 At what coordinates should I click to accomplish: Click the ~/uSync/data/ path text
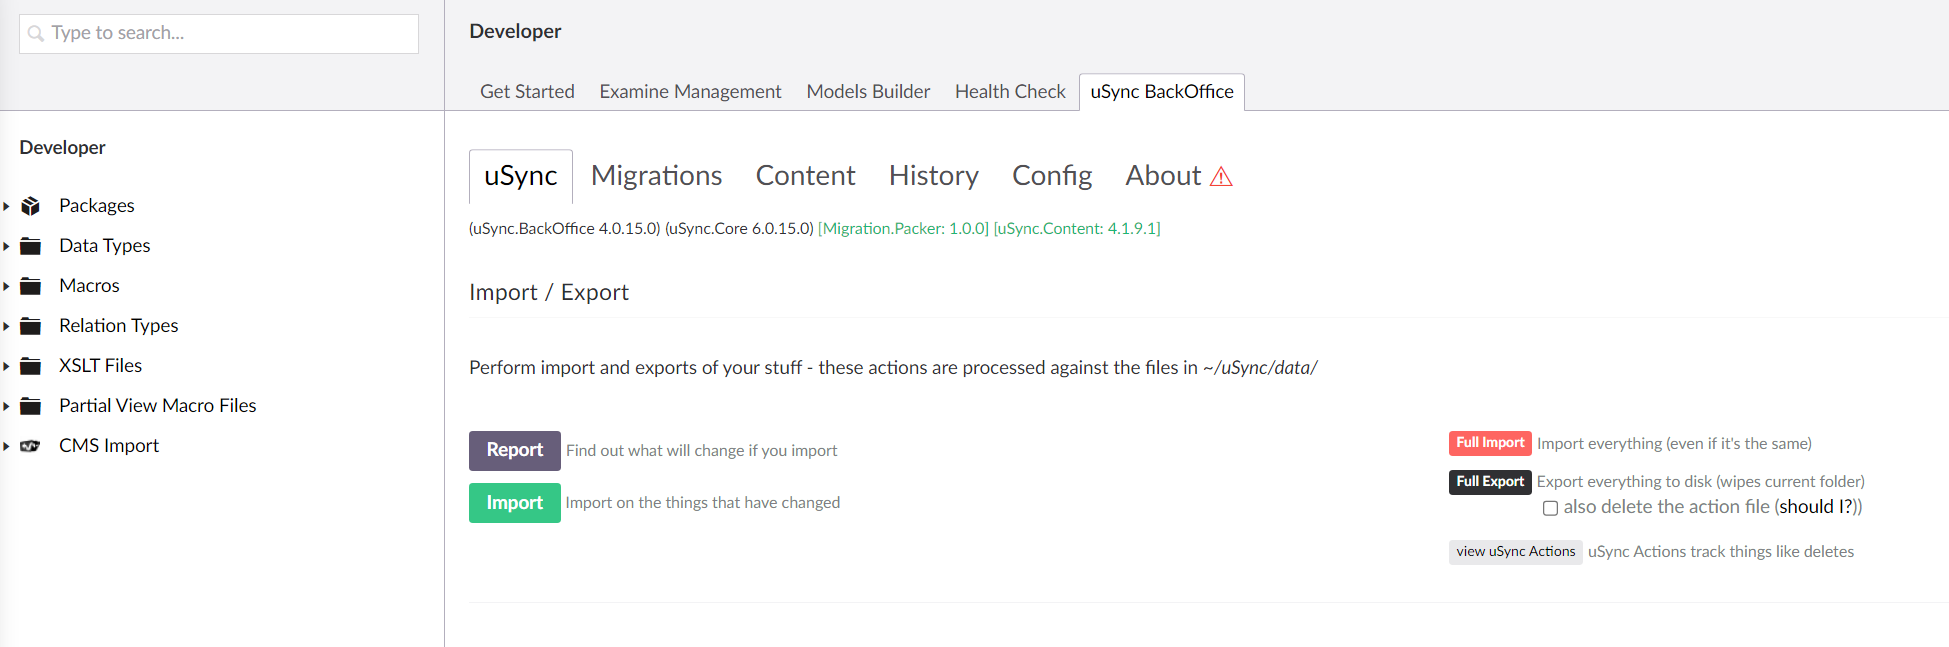pos(1260,368)
